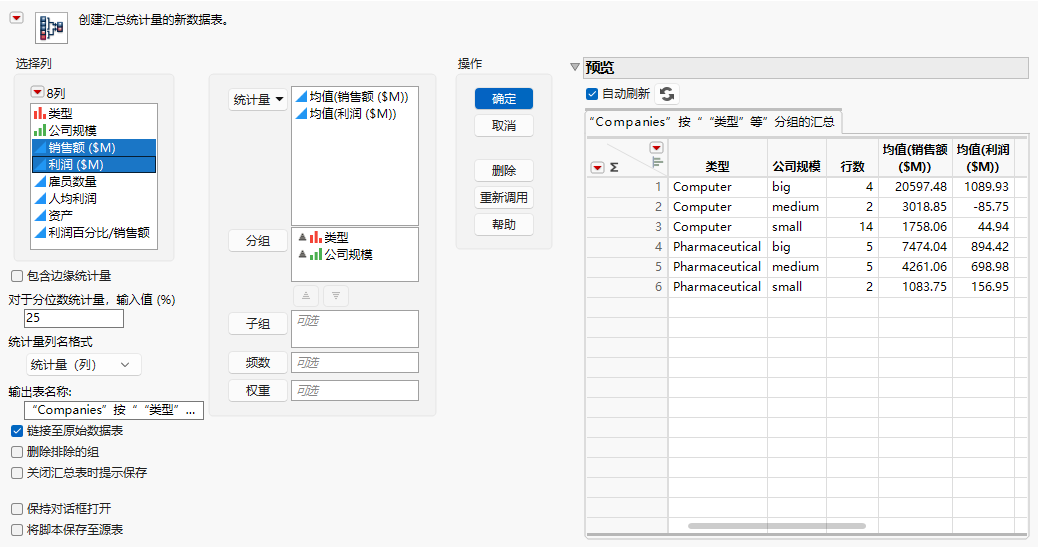Click the 分组 button

(x=258, y=241)
